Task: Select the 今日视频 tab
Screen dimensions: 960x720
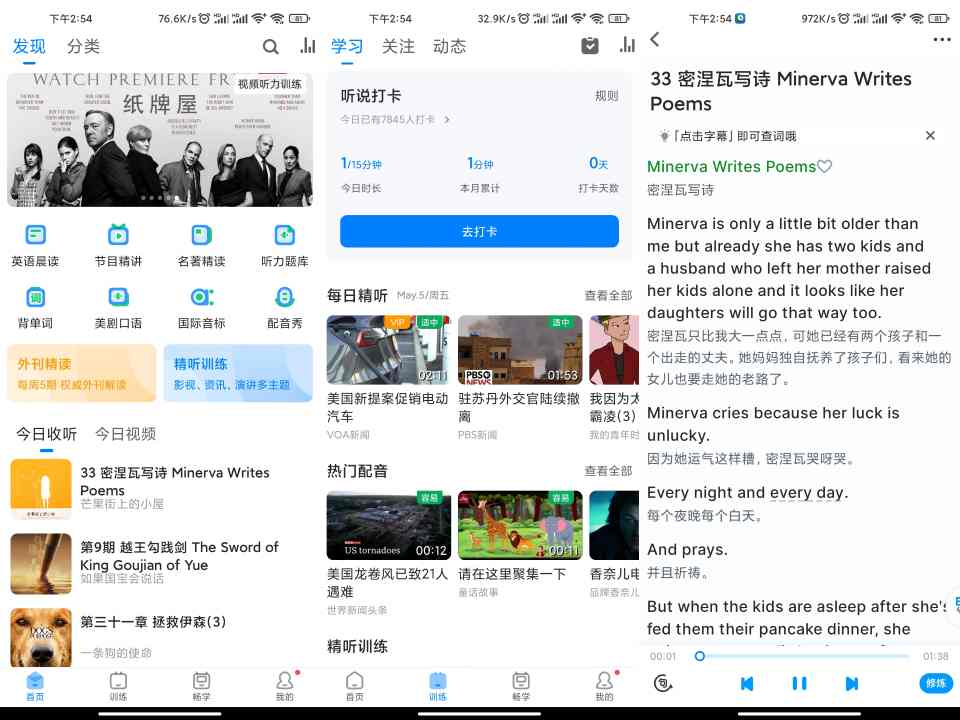Action: click(x=125, y=434)
